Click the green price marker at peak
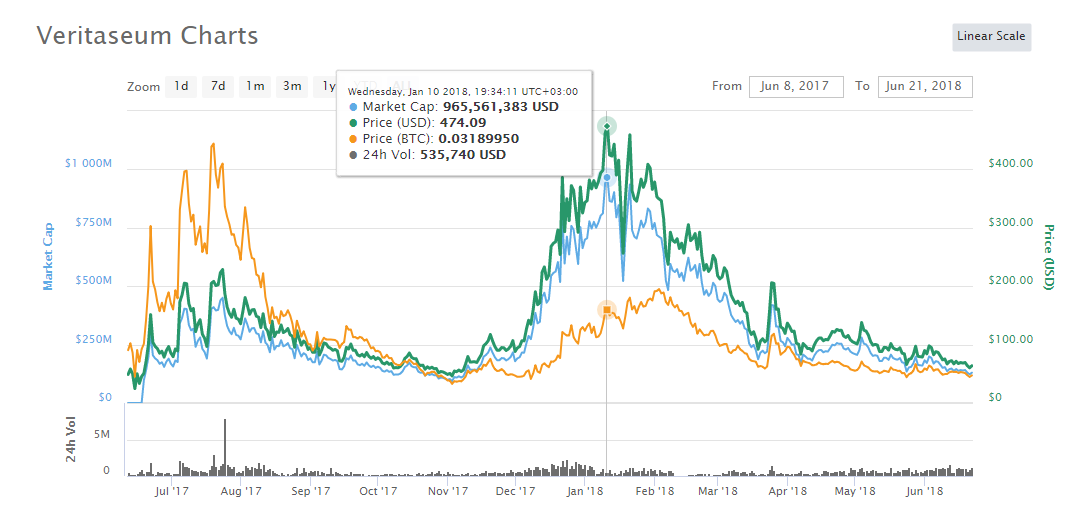The height and width of the screenshot is (512, 1070). coord(607,126)
